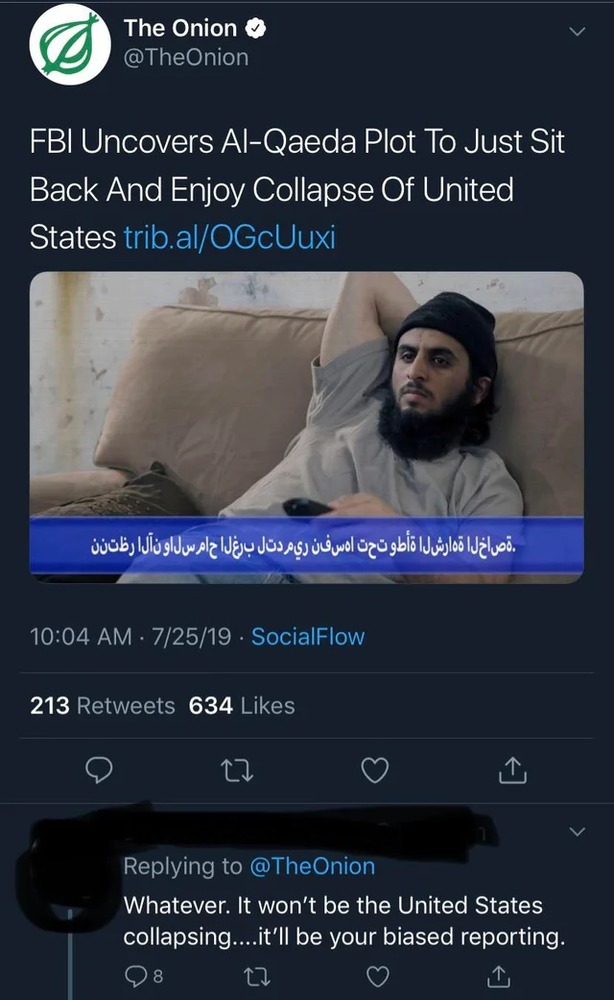View the 634 Likes list
Image resolution: width=614 pixels, height=1000 pixels.
point(242,706)
